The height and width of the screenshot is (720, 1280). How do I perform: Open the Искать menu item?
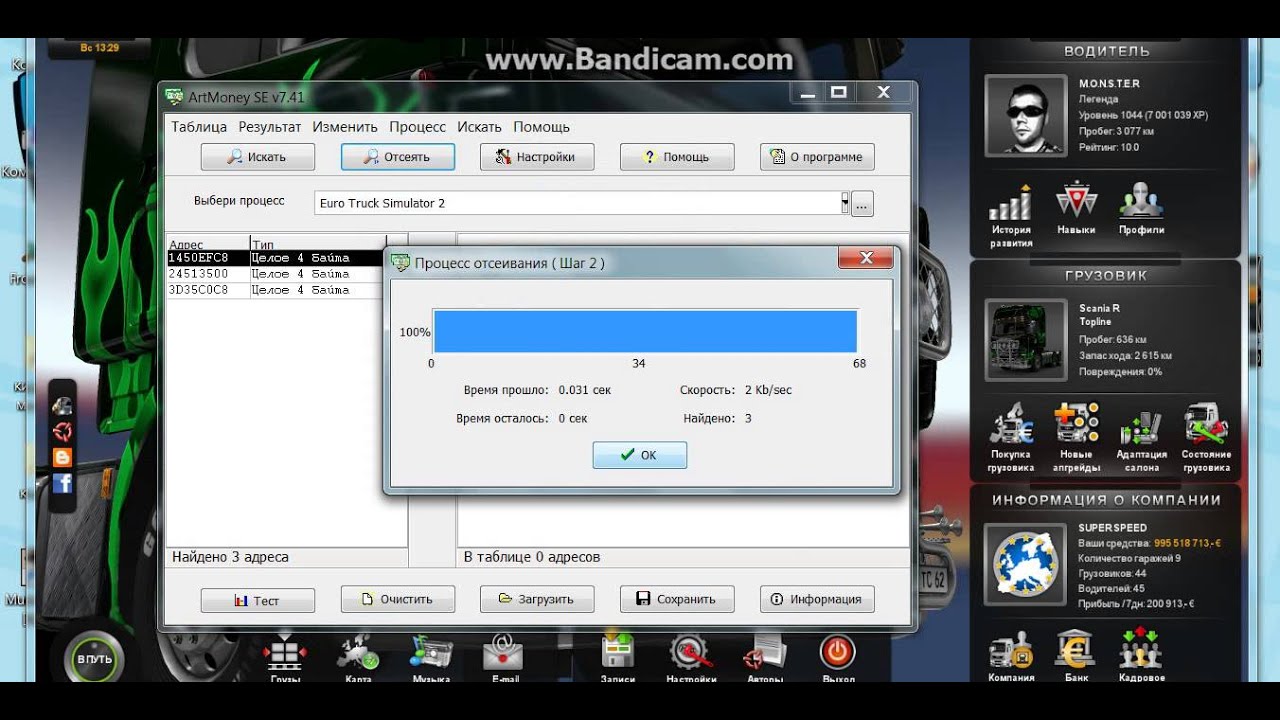pos(479,127)
